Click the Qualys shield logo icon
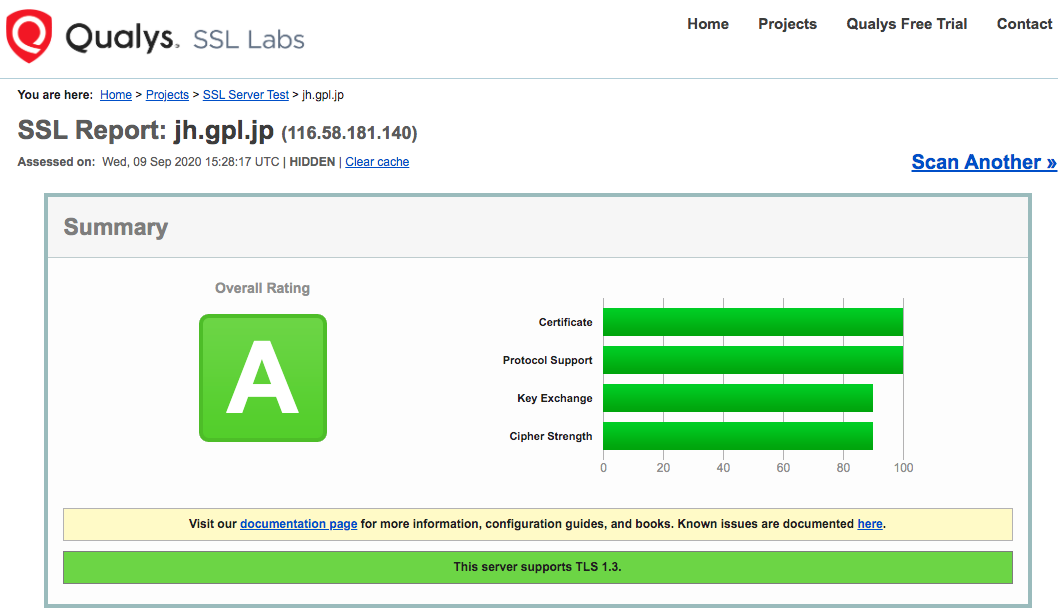 [x=29, y=37]
